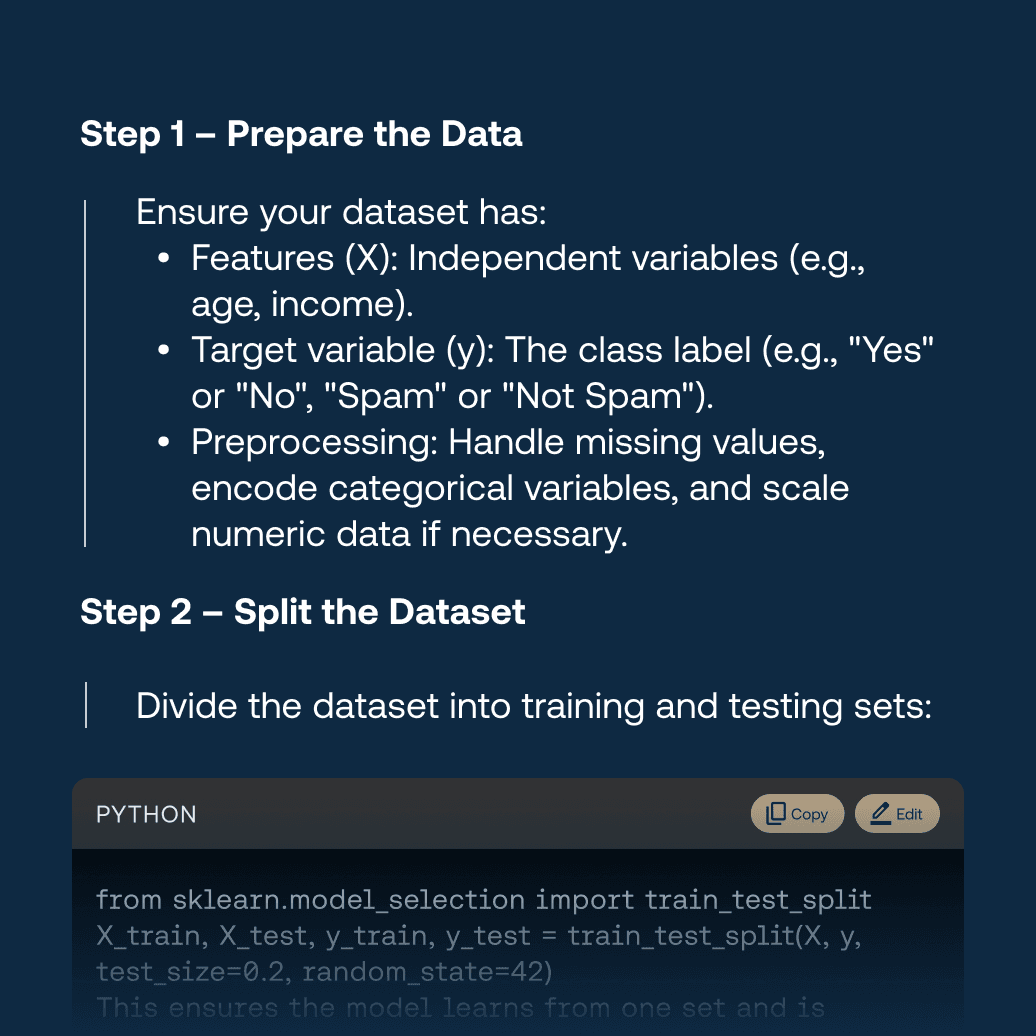This screenshot has width=1036, height=1036.
Task: Click the faded This ensures the model learns line
Action: click(461, 1008)
